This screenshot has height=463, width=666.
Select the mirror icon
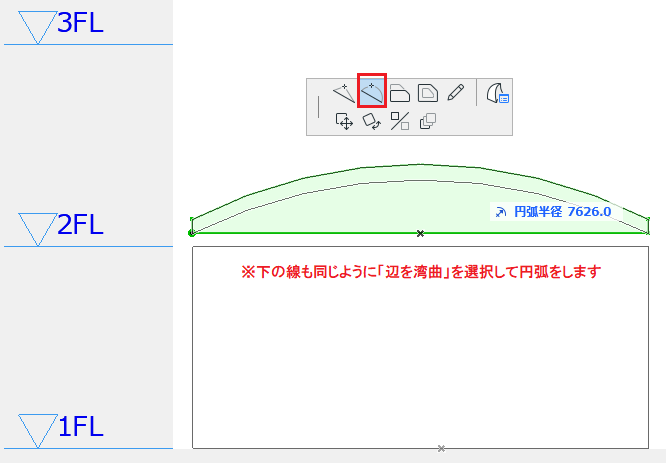pos(400,121)
